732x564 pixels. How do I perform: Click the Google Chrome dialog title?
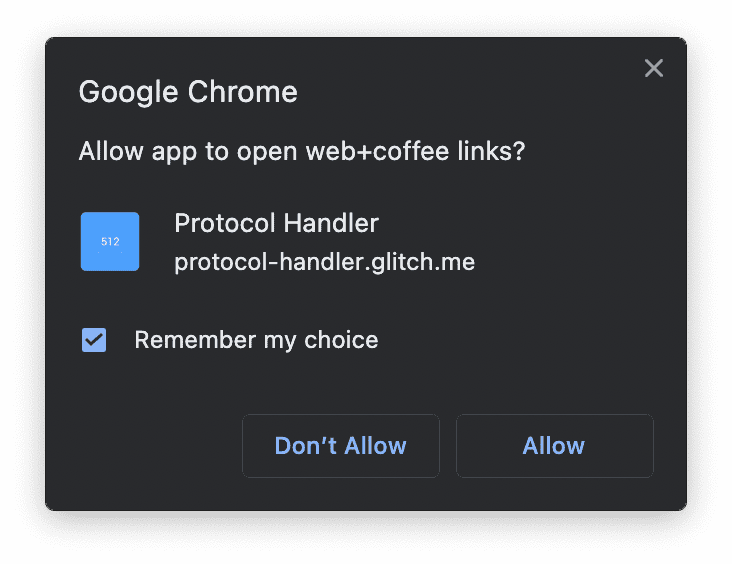coord(188,92)
